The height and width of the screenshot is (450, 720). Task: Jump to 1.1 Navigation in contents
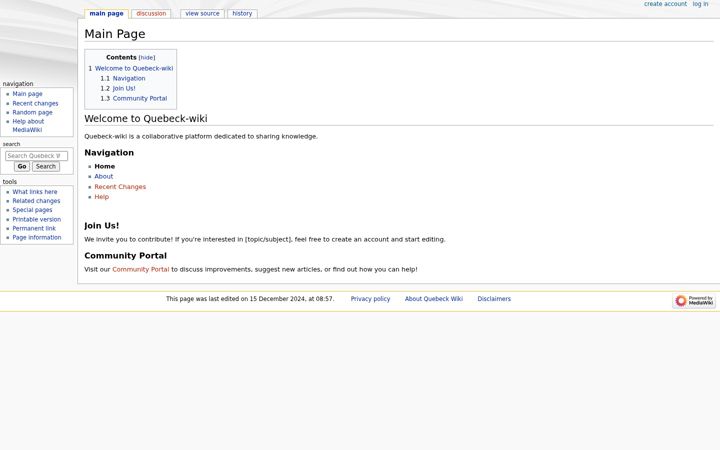(x=123, y=79)
